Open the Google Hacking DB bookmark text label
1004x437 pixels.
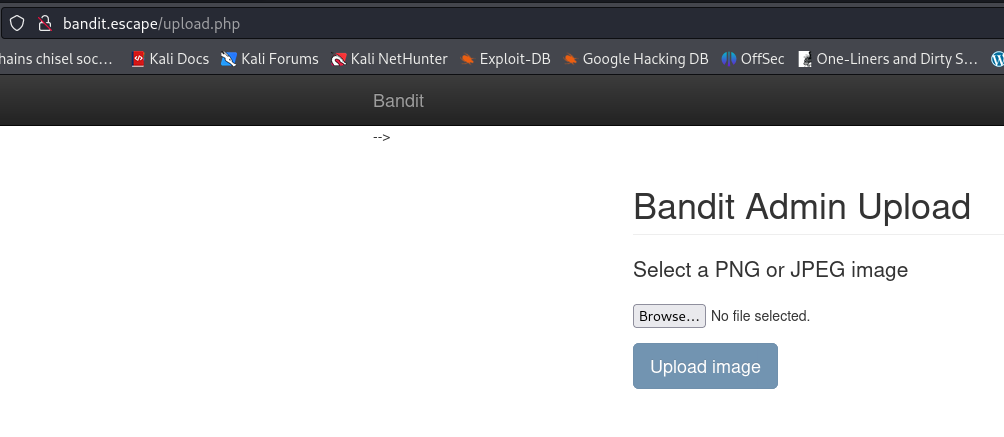click(x=645, y=59)
